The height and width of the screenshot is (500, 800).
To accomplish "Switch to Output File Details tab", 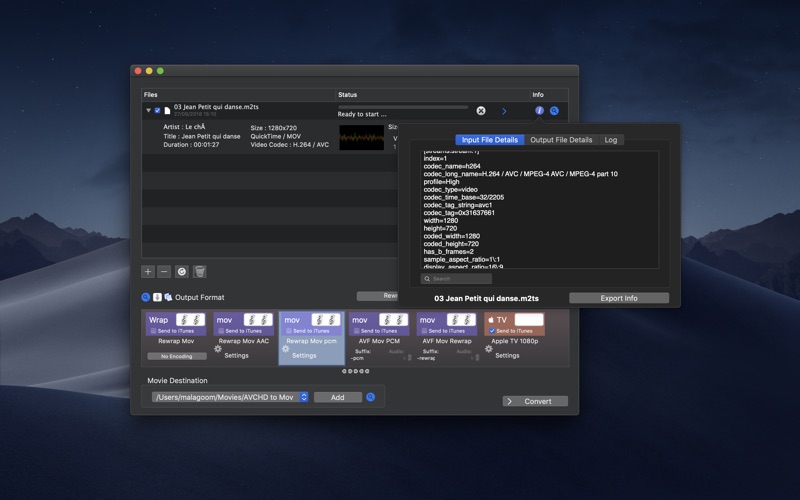I will 561,140.
